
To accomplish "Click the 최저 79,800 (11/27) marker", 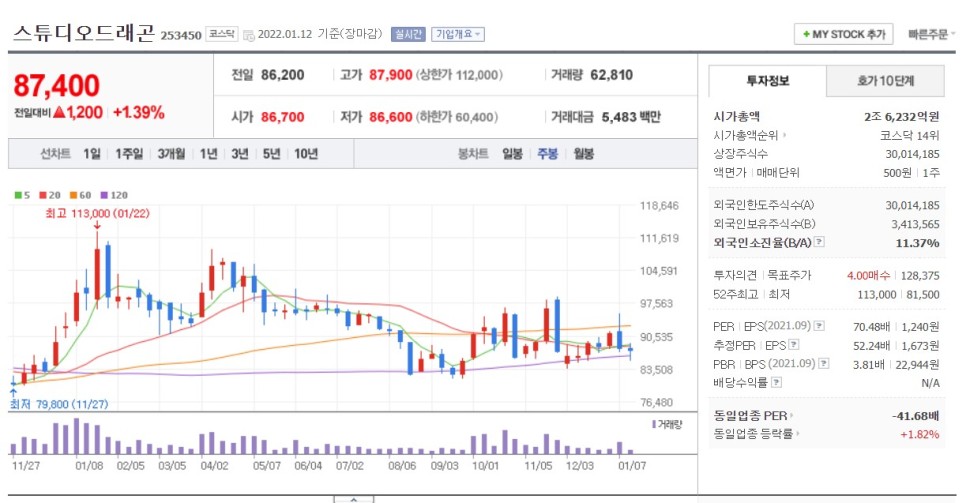I will [59, 404].
